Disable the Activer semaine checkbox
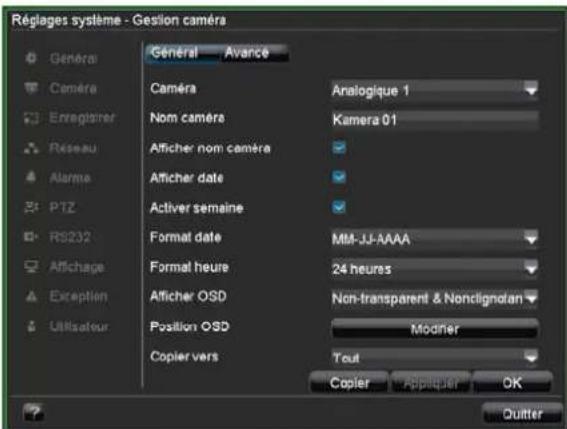The image size is (567, 429). (339, 207)
